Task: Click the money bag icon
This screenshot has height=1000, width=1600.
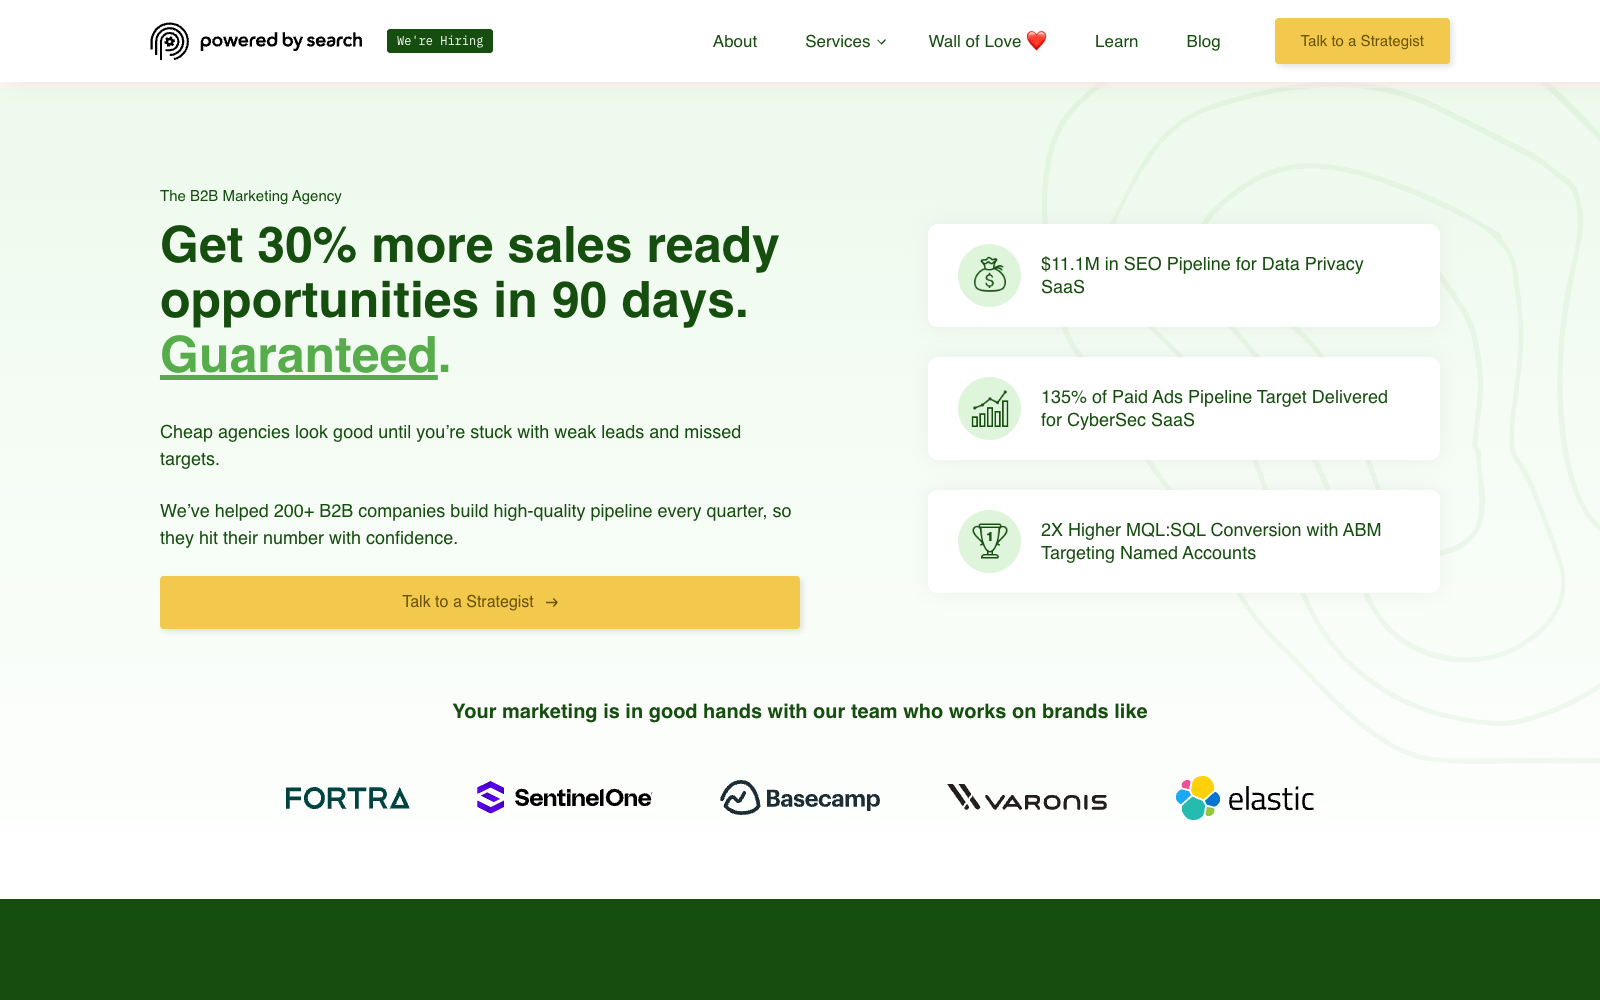Action: [990, 275]
